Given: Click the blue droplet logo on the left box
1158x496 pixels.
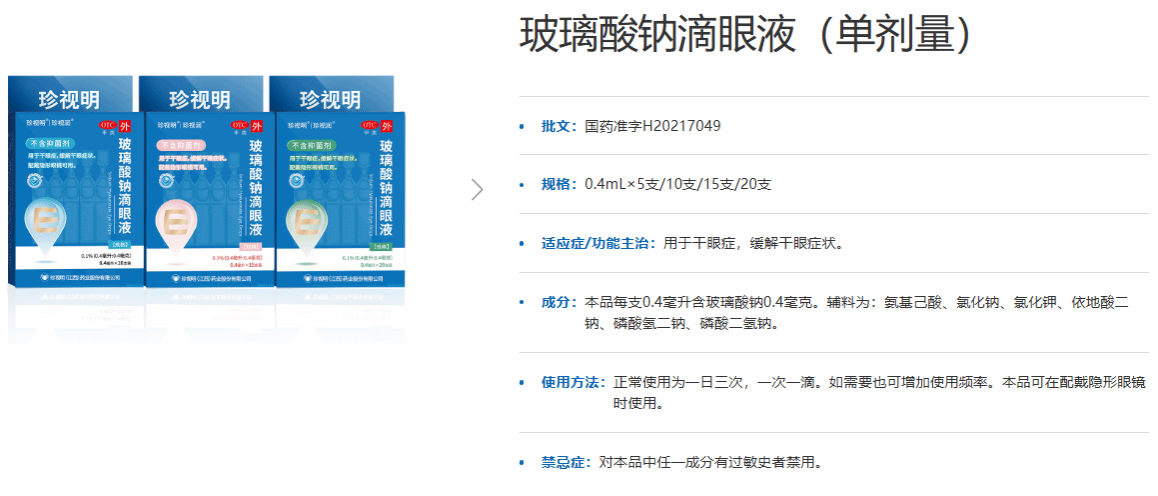Looking at the screenshot, I should click(46, 221).
